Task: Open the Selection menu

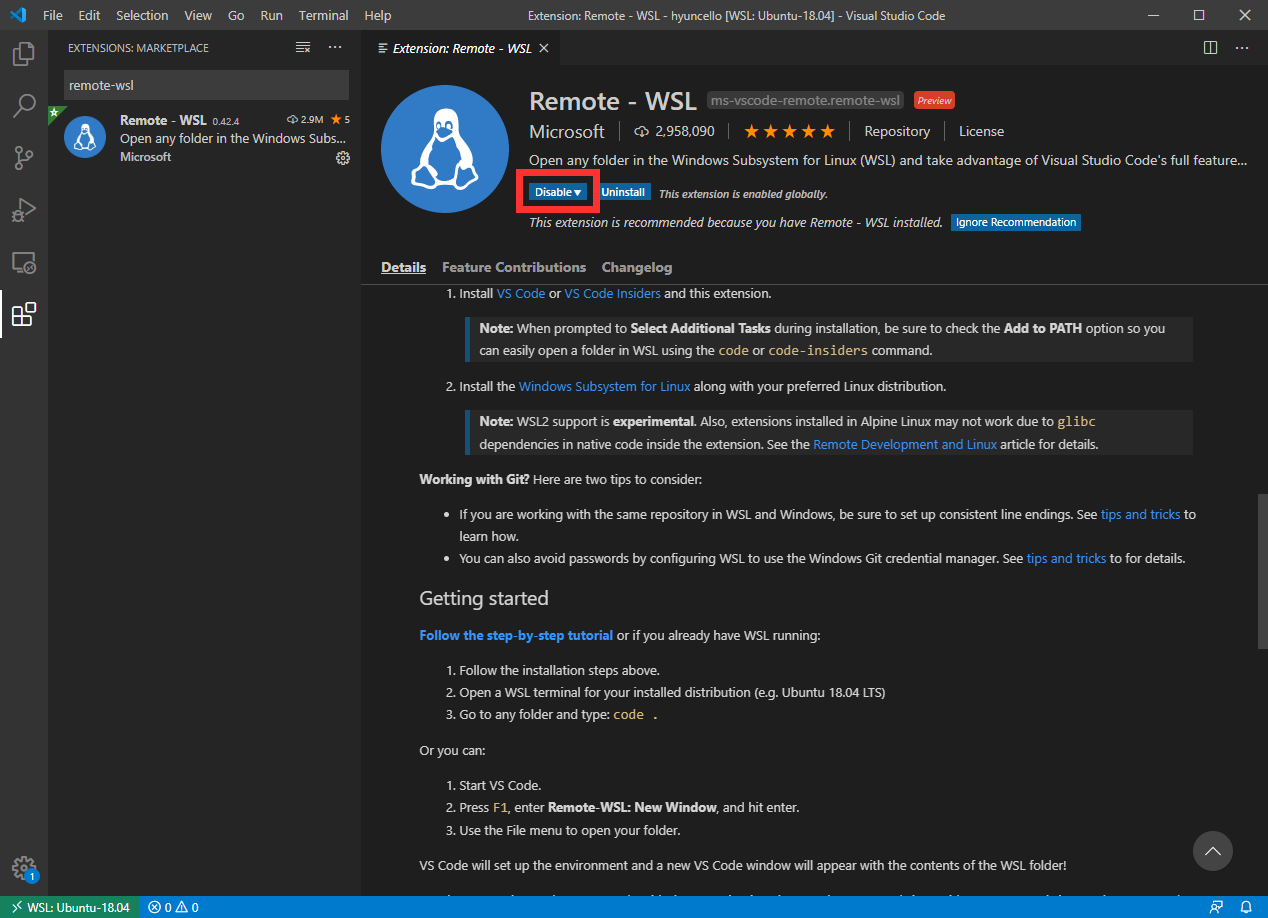Action: (x=142, y=16)
